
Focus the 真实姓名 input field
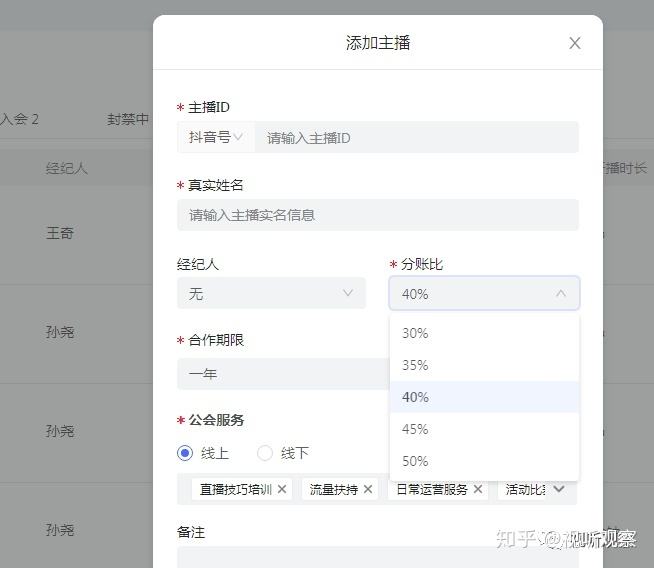378,215
